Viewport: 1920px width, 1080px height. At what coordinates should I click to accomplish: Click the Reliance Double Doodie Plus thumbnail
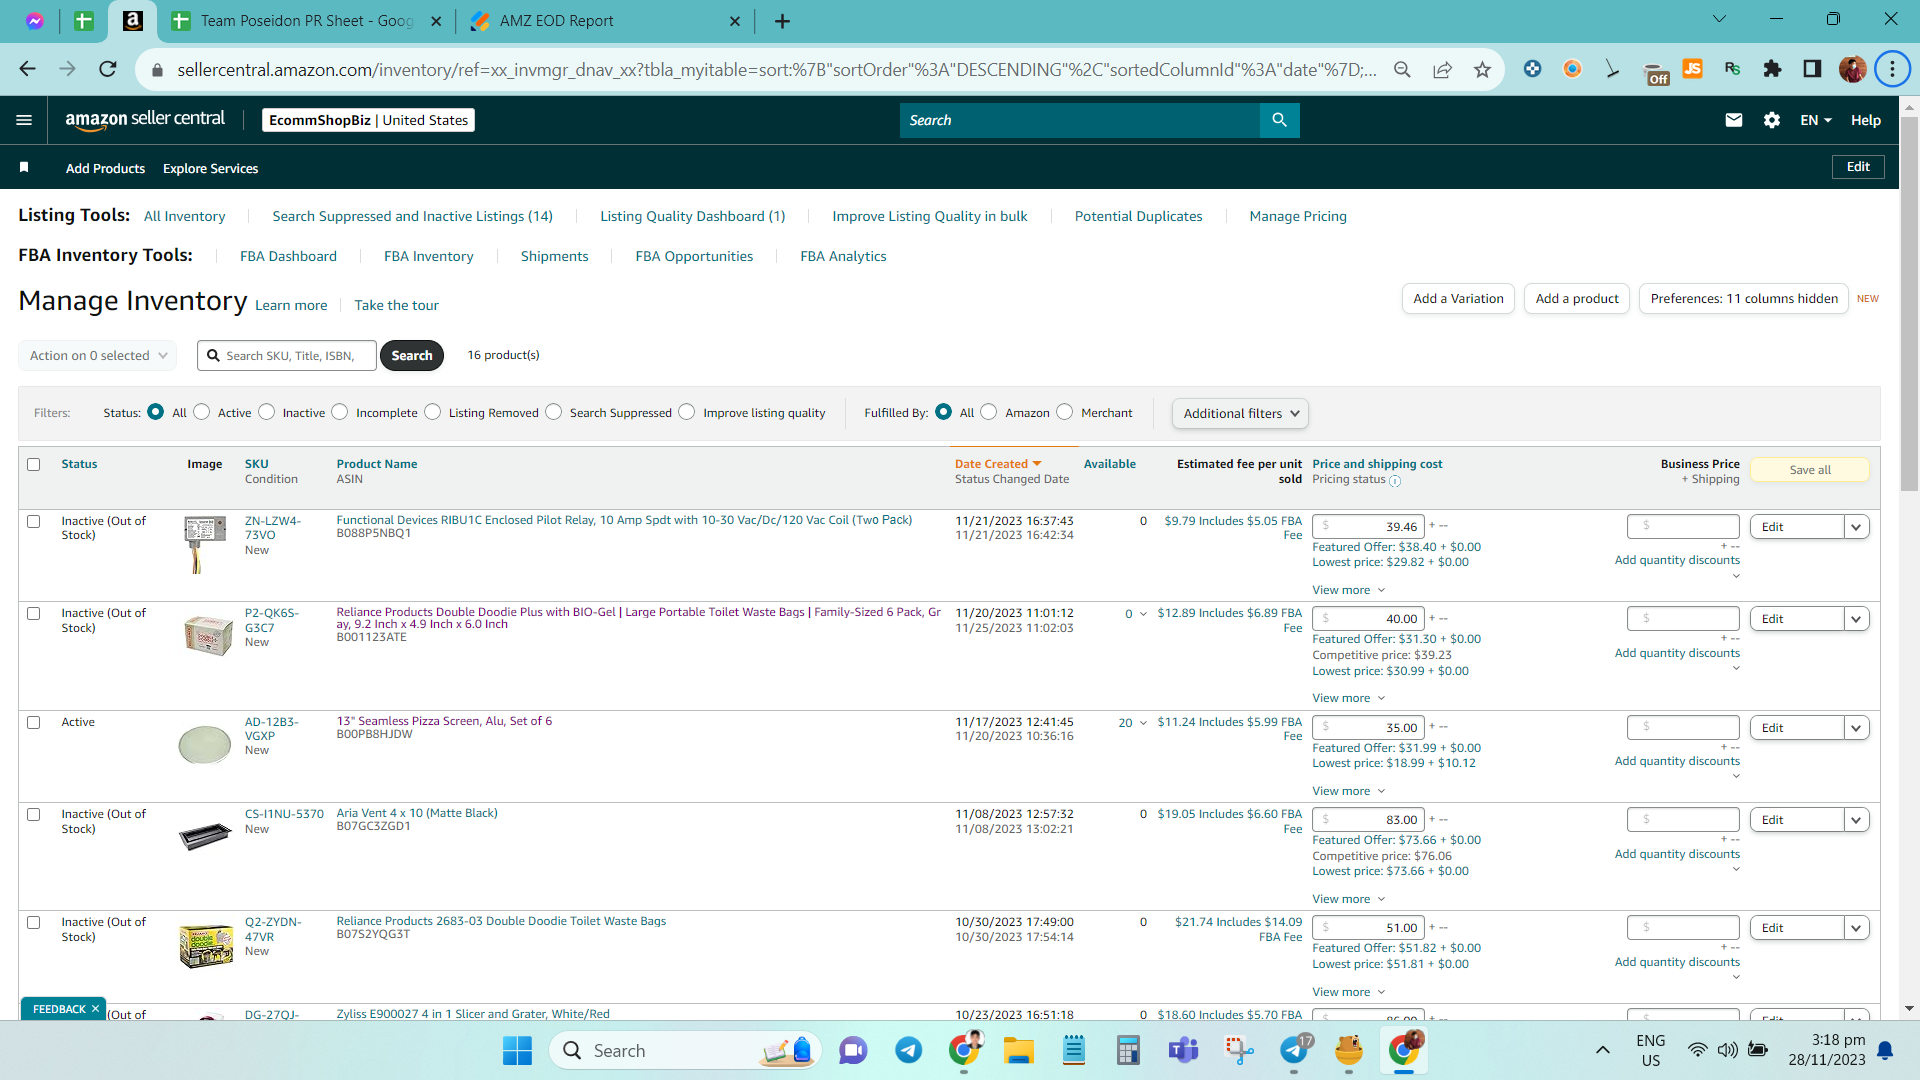208,635
